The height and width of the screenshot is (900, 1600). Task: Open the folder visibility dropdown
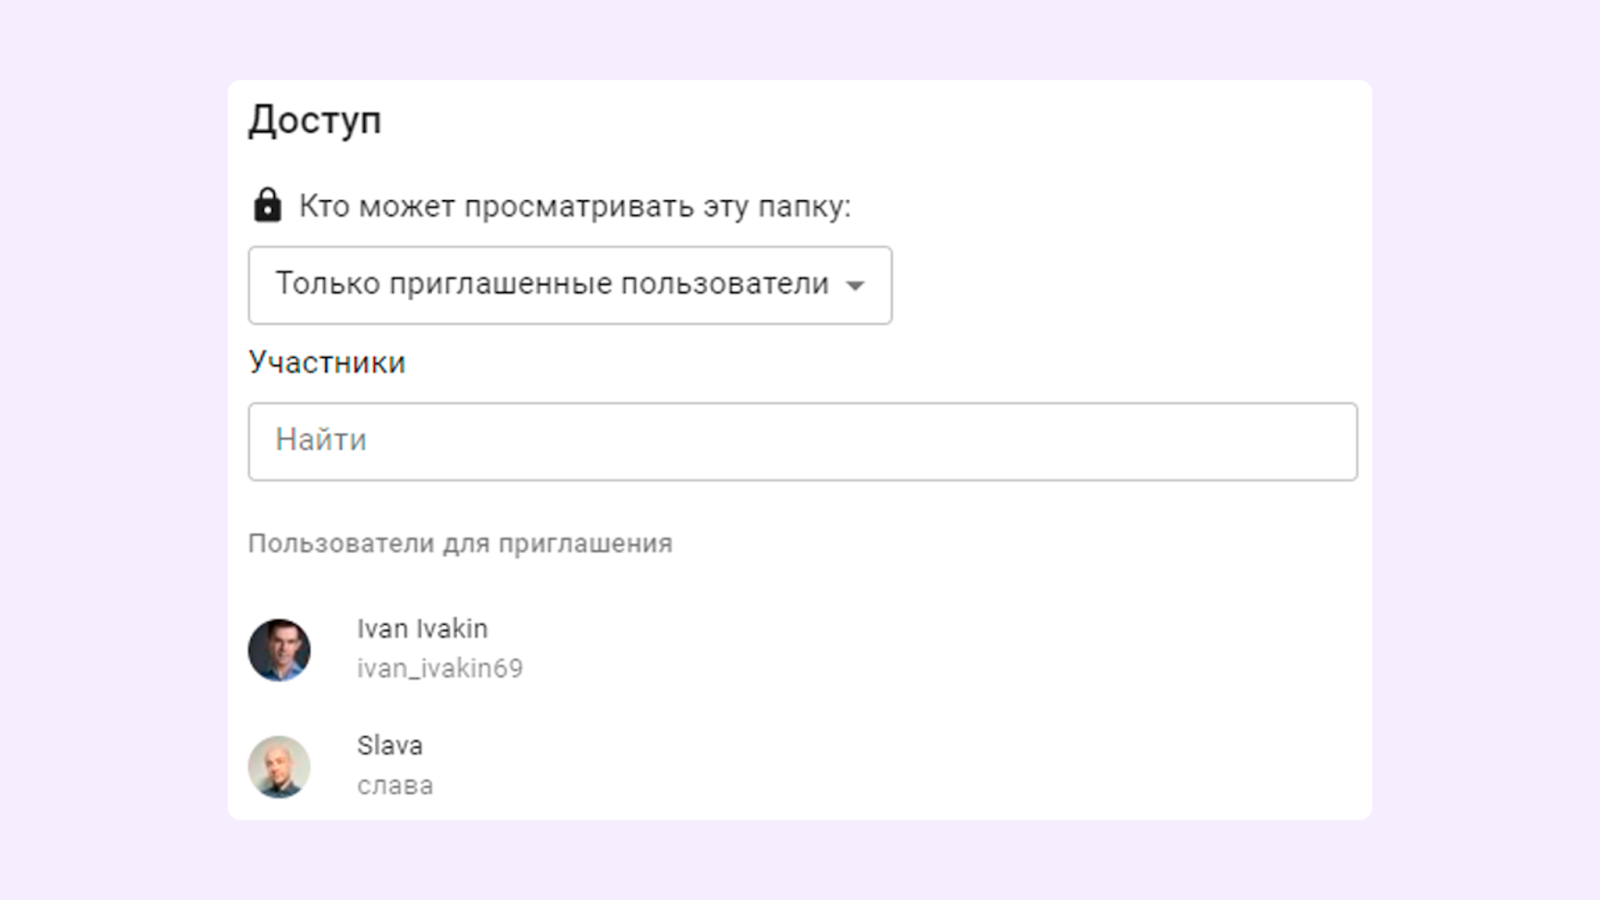(569, 285)
